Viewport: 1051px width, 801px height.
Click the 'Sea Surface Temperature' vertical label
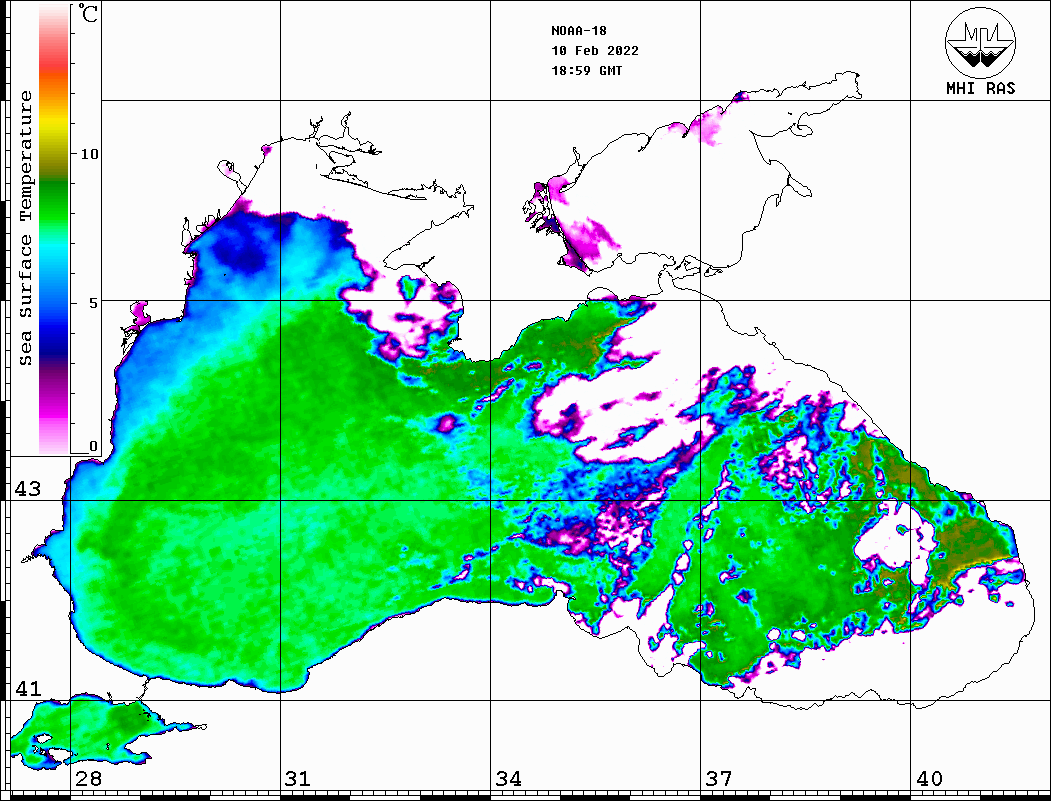click(x=25, y=229)
